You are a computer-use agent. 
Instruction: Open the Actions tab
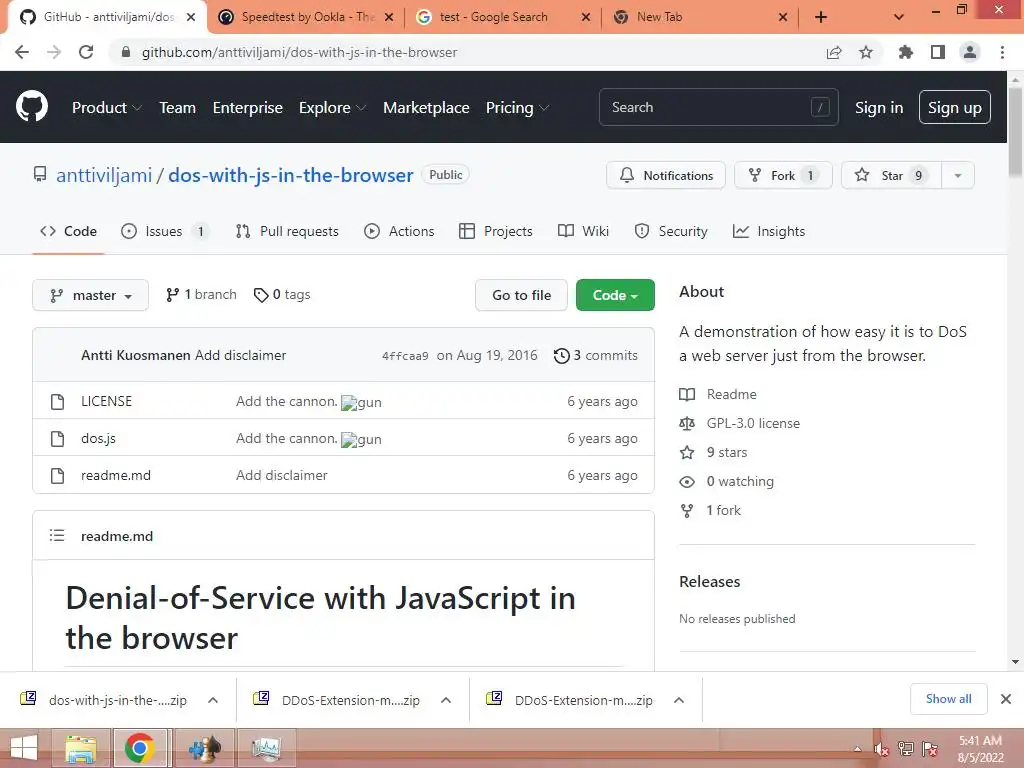[399, 231]
